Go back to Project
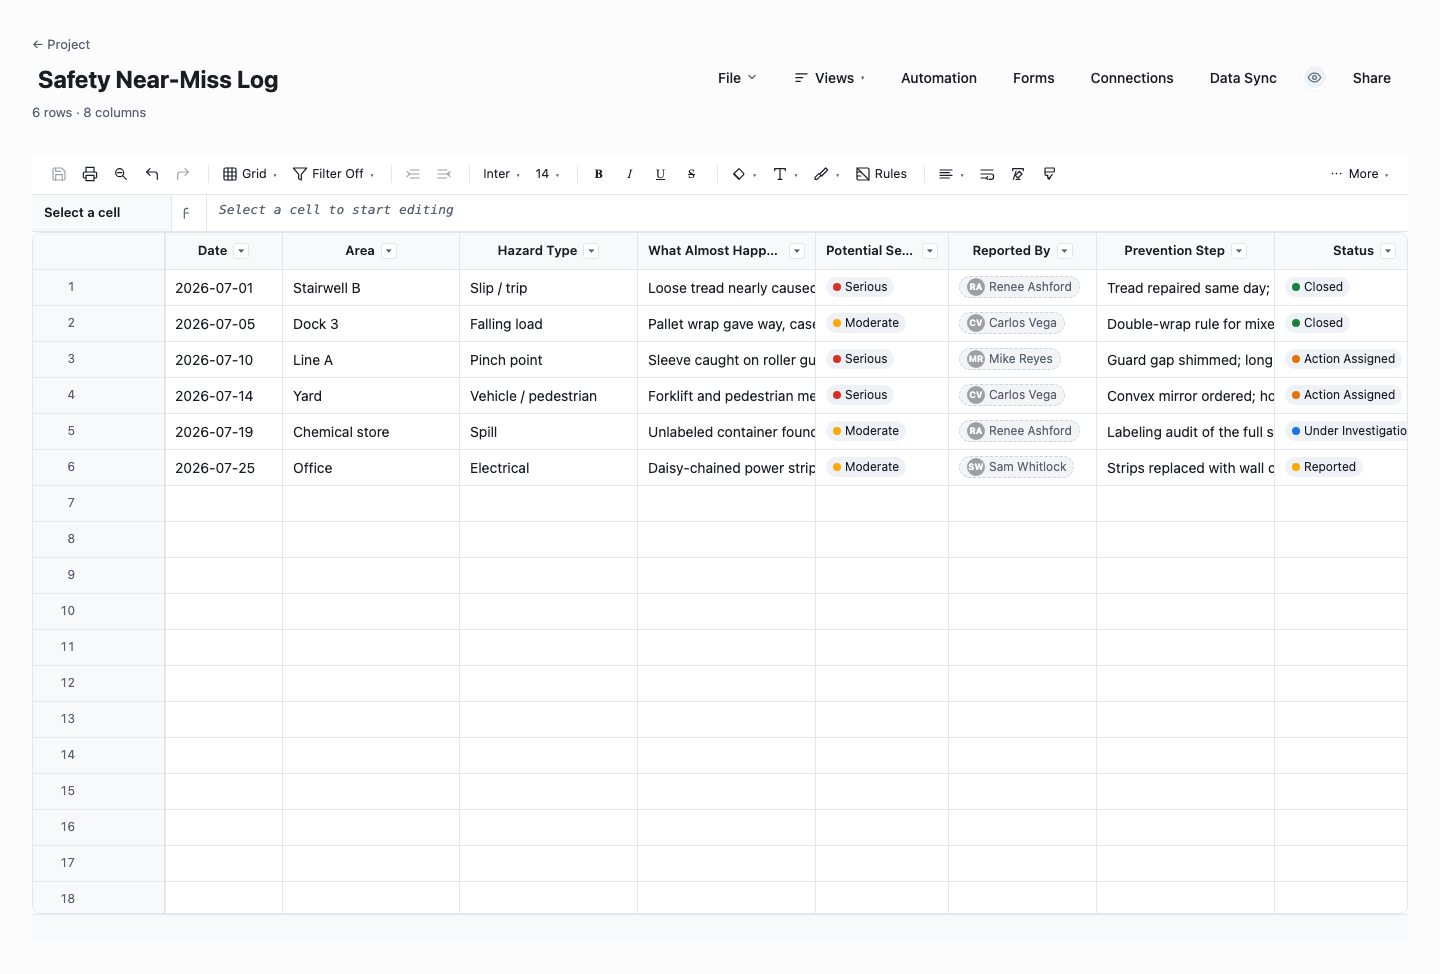 point(61,45)
